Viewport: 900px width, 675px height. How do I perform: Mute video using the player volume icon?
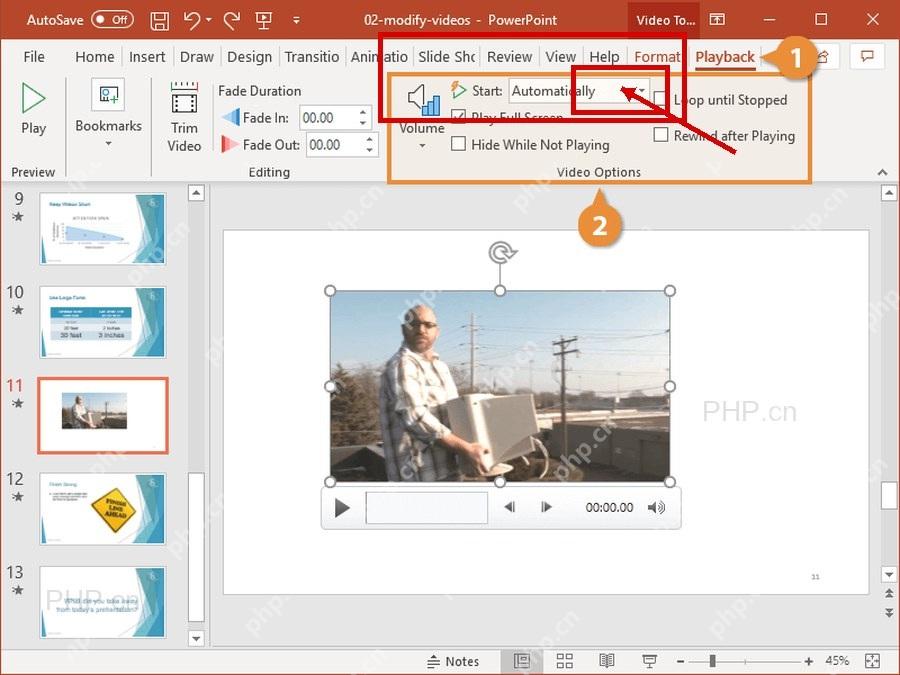tap(656, 507)
